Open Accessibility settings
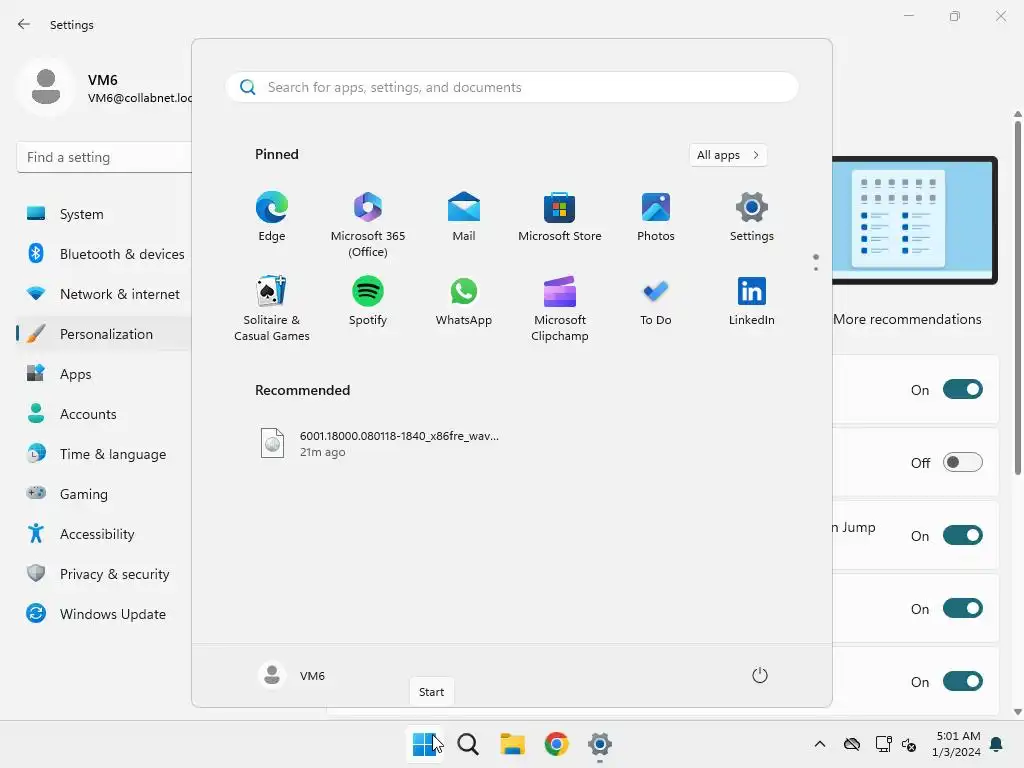Screen dimensions: 1024x768 tap(104, 534)
